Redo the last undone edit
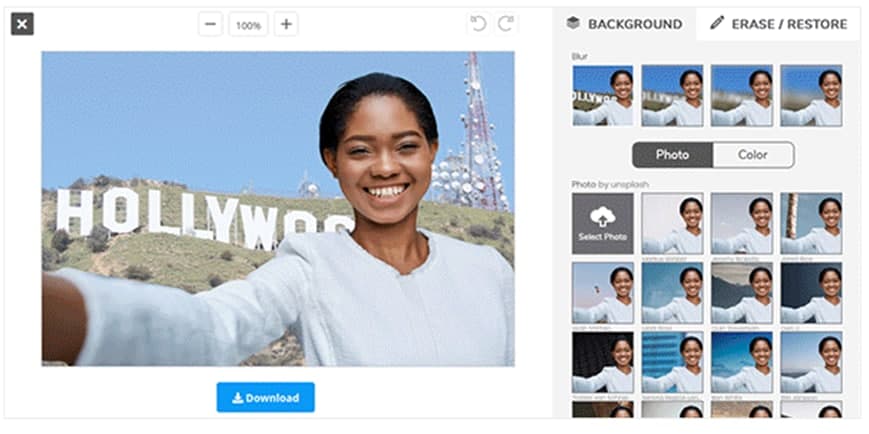Screen dimensions: 869x434 (506, 24)
